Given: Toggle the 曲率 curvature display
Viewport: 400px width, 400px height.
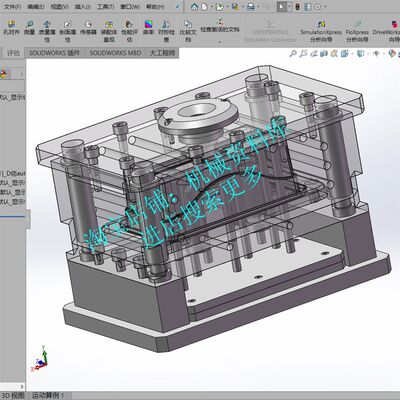Looking at the screenshot, I should pyautogui.click(x=148, y=28).
